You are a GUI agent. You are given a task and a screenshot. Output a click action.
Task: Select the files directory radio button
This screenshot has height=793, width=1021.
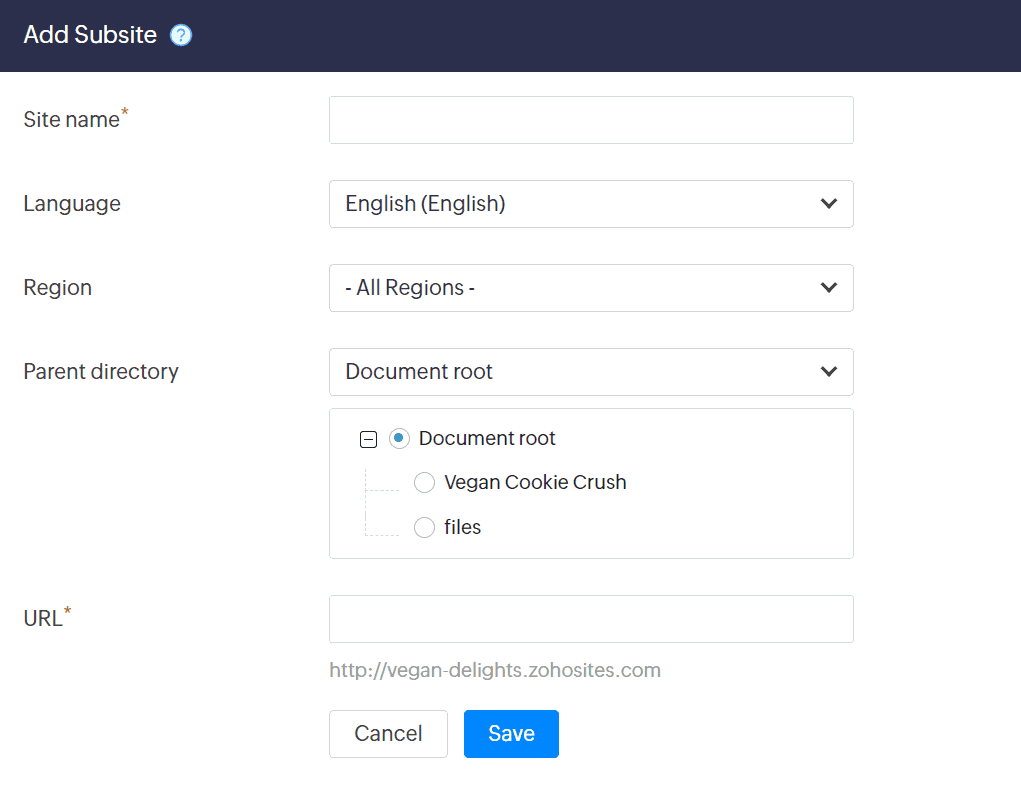coord(424,527)
